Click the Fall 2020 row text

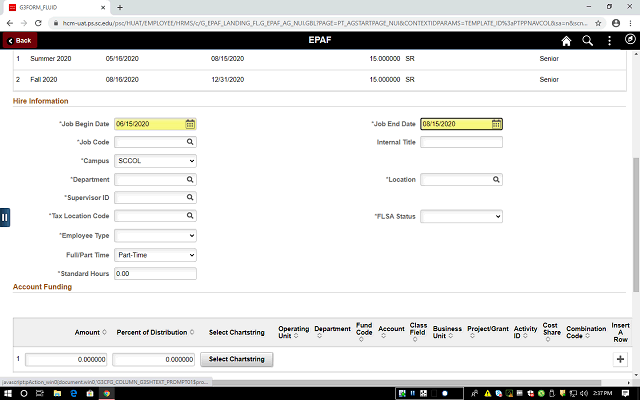coord(44,80)
